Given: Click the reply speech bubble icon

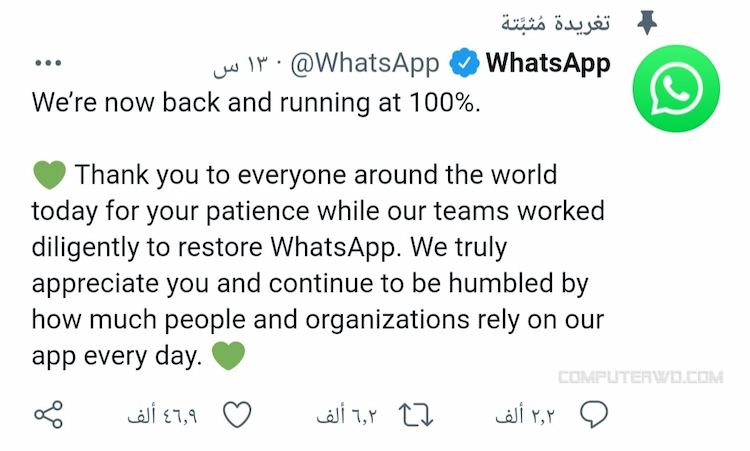Looking at the screenshot, I should (594, 414).
